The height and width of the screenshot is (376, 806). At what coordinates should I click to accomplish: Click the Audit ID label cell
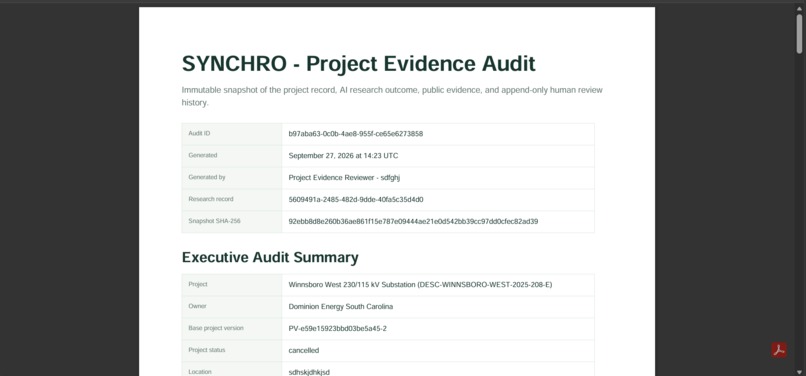point(232,134)
